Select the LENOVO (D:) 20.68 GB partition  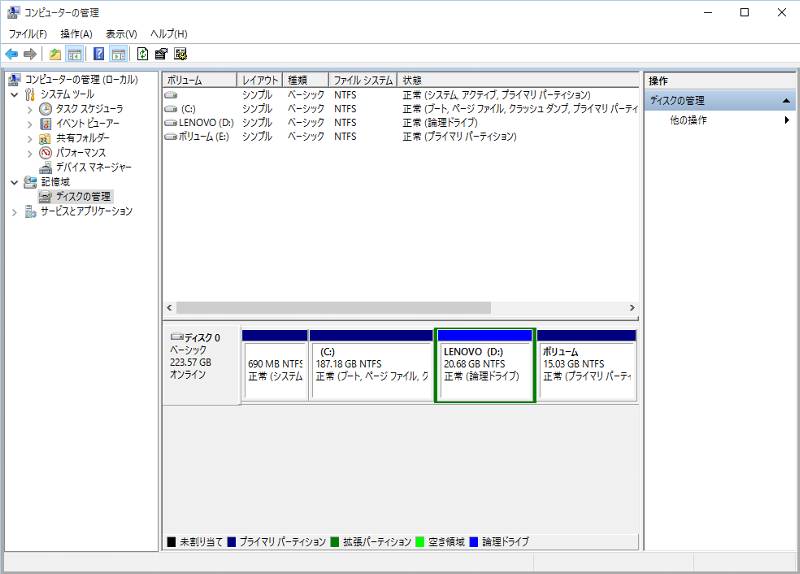coord(484,366)
